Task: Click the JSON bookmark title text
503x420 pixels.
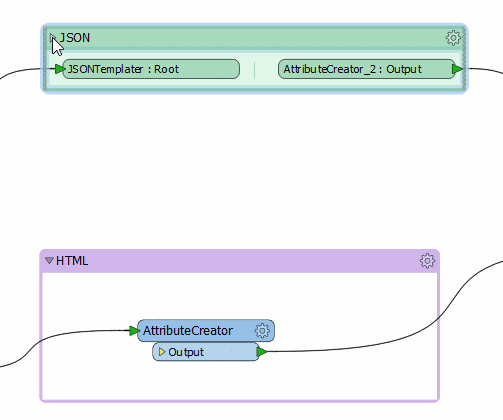Action: [x=75, y=38]
